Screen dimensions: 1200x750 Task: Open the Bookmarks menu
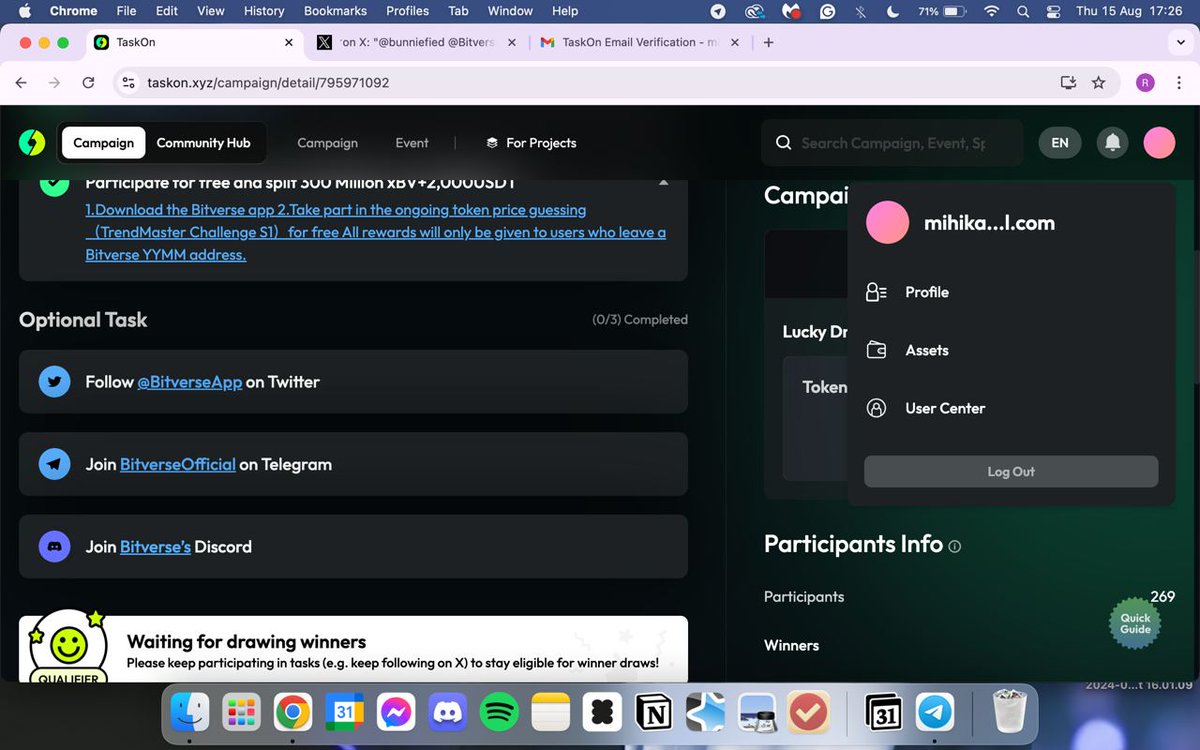click(336, 11)
